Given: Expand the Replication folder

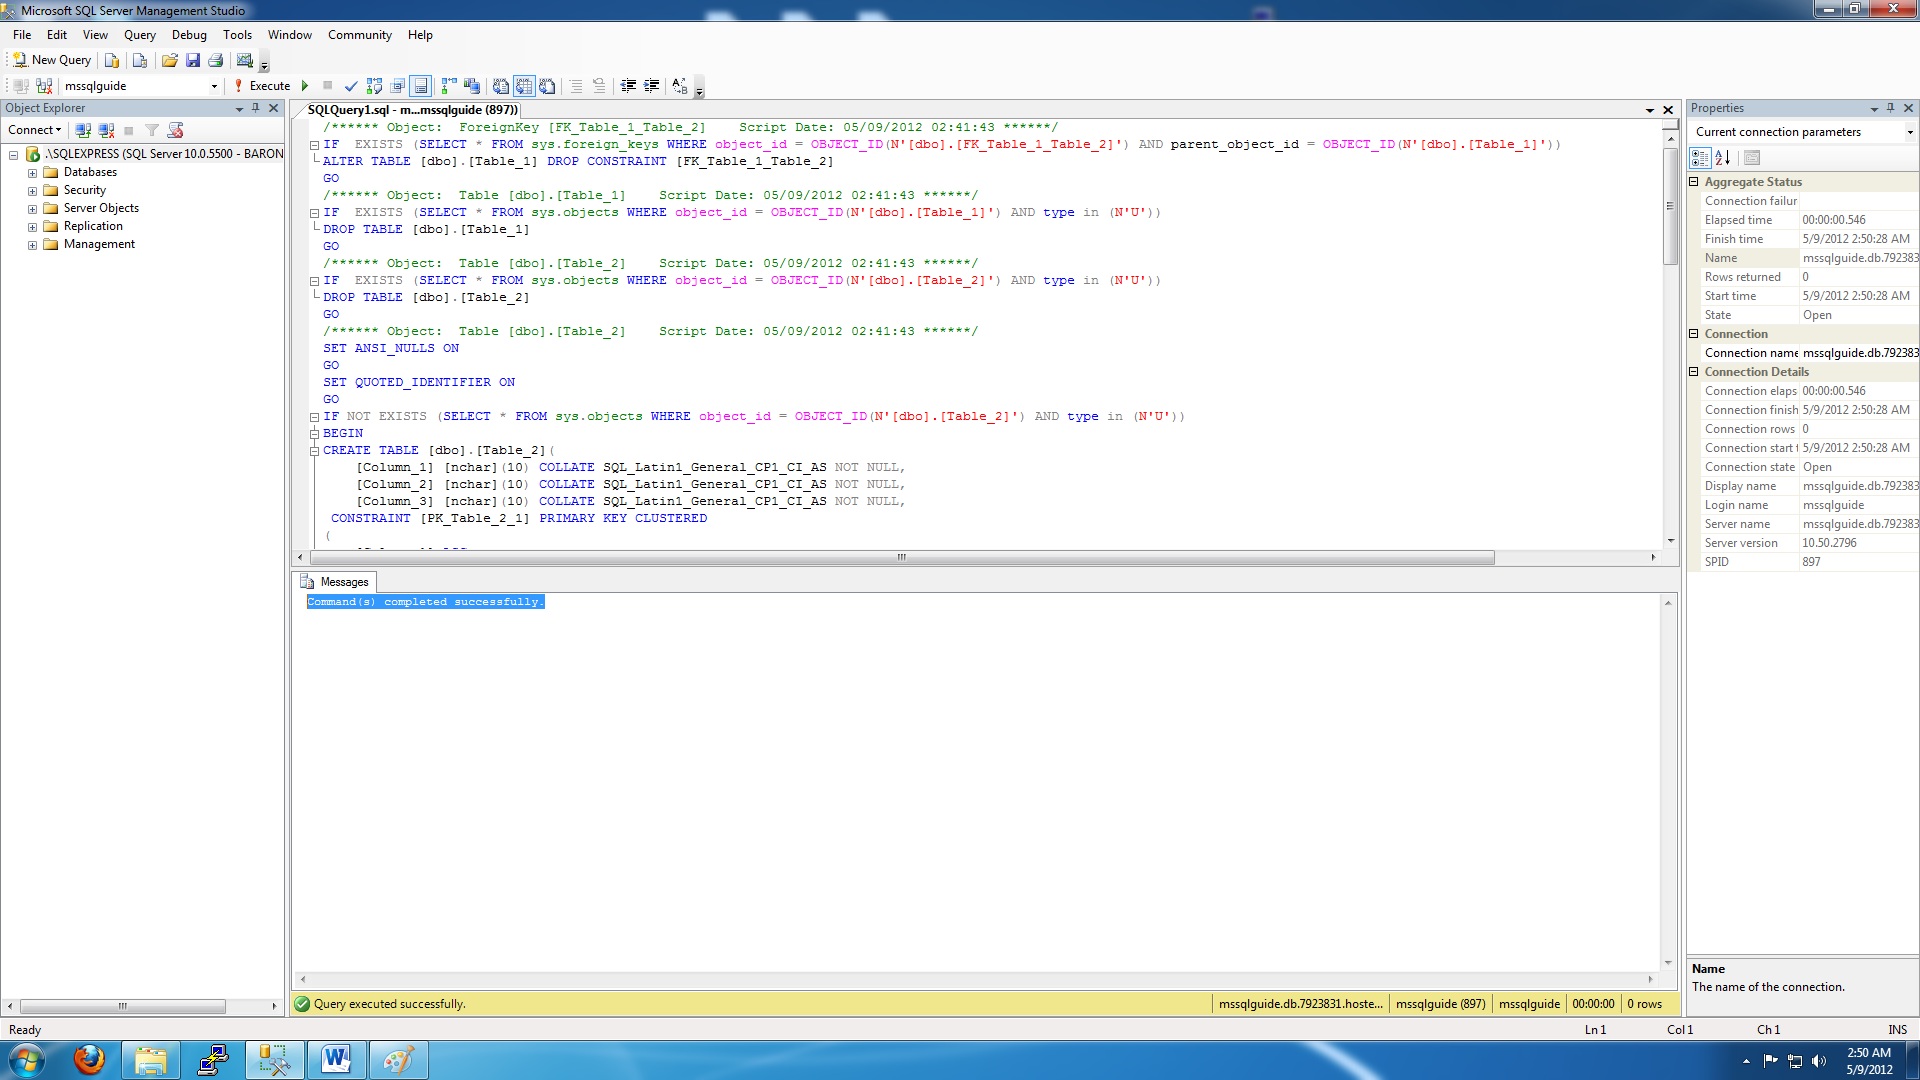Looking at the screenshot, I should (32, 227).
